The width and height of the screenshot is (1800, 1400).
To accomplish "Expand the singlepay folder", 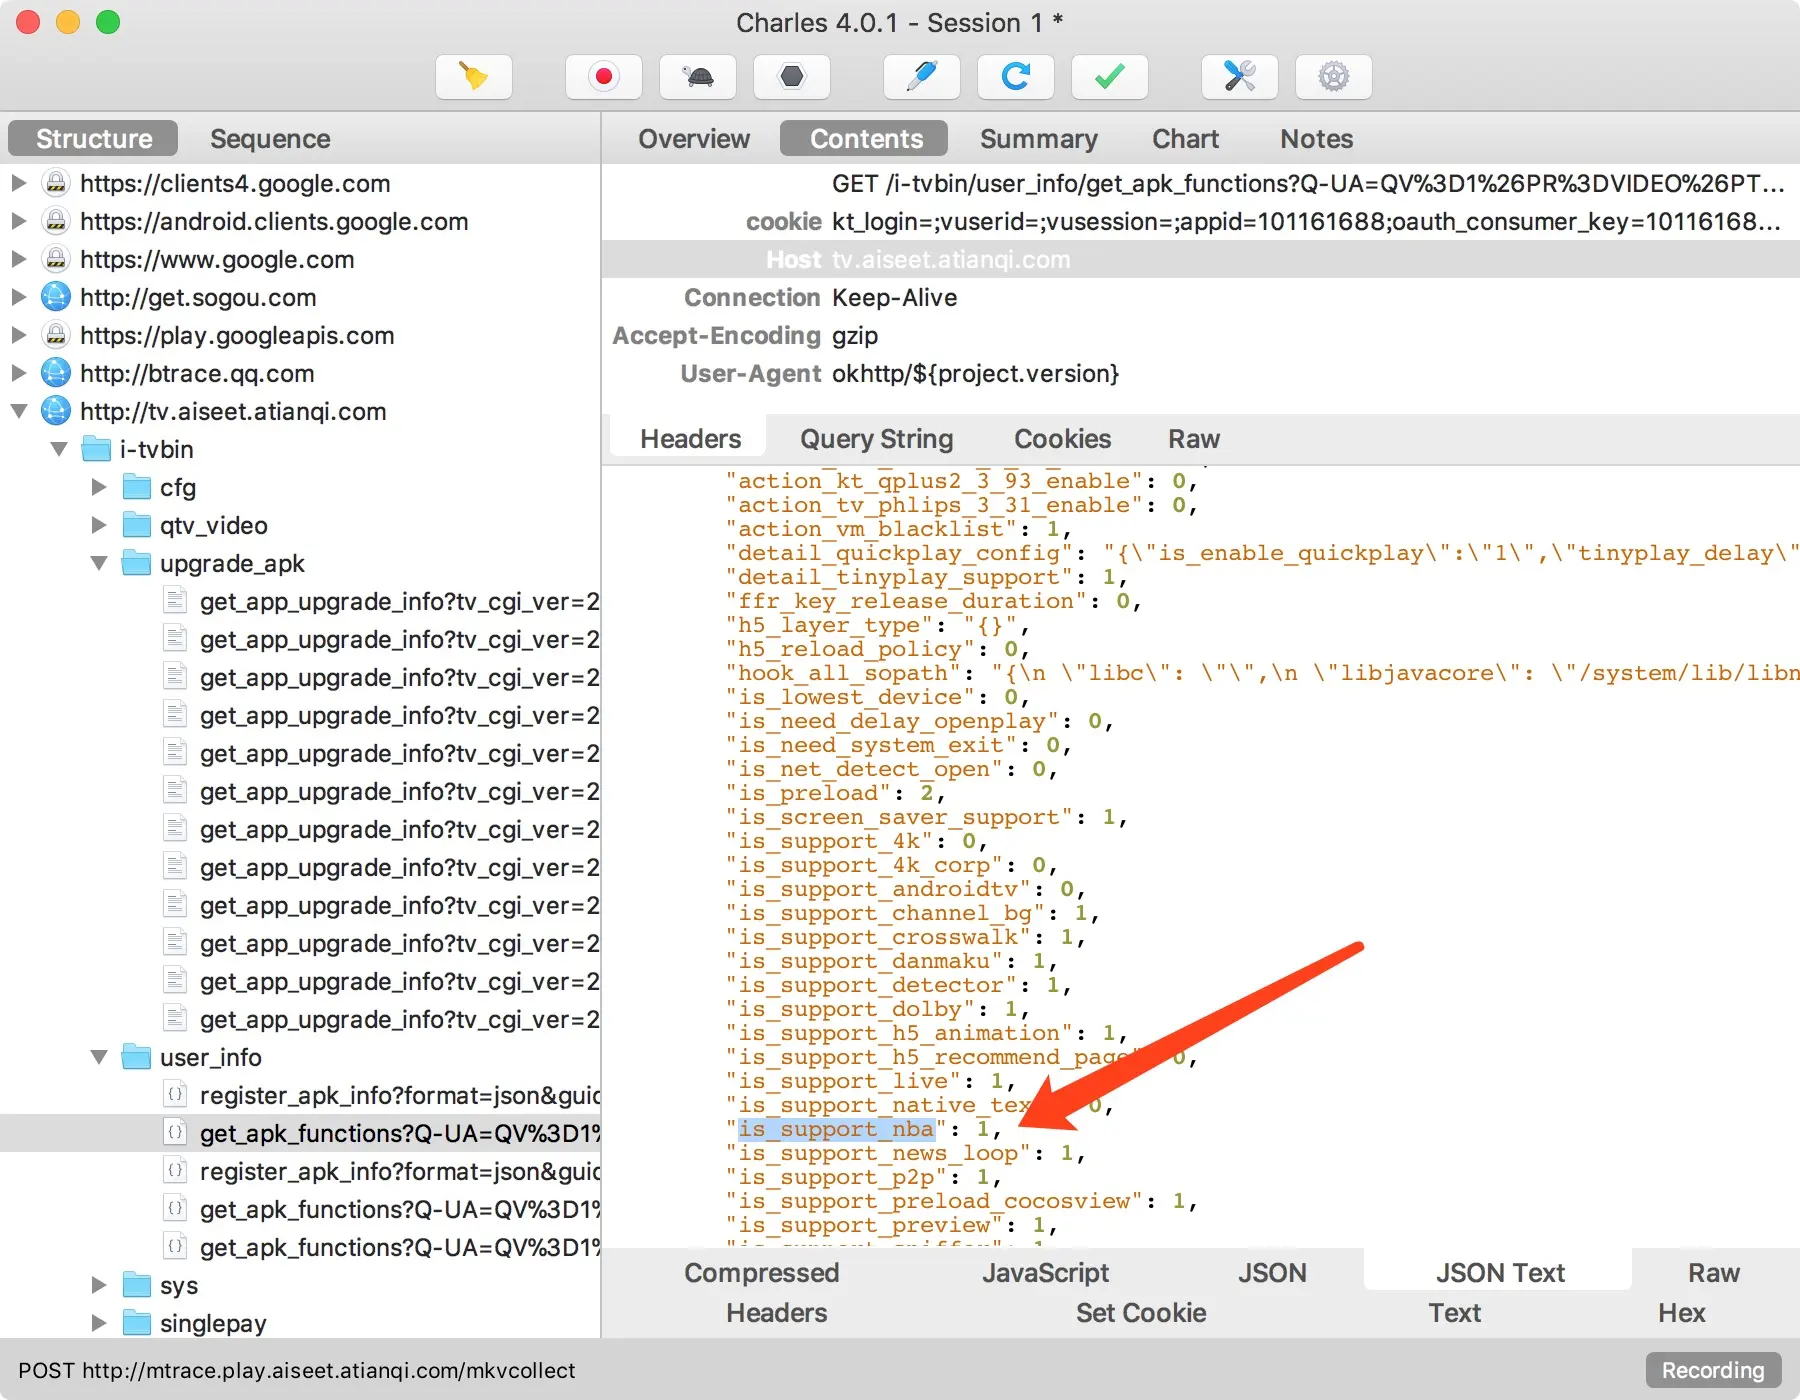I will click(x=99, y=1323).
